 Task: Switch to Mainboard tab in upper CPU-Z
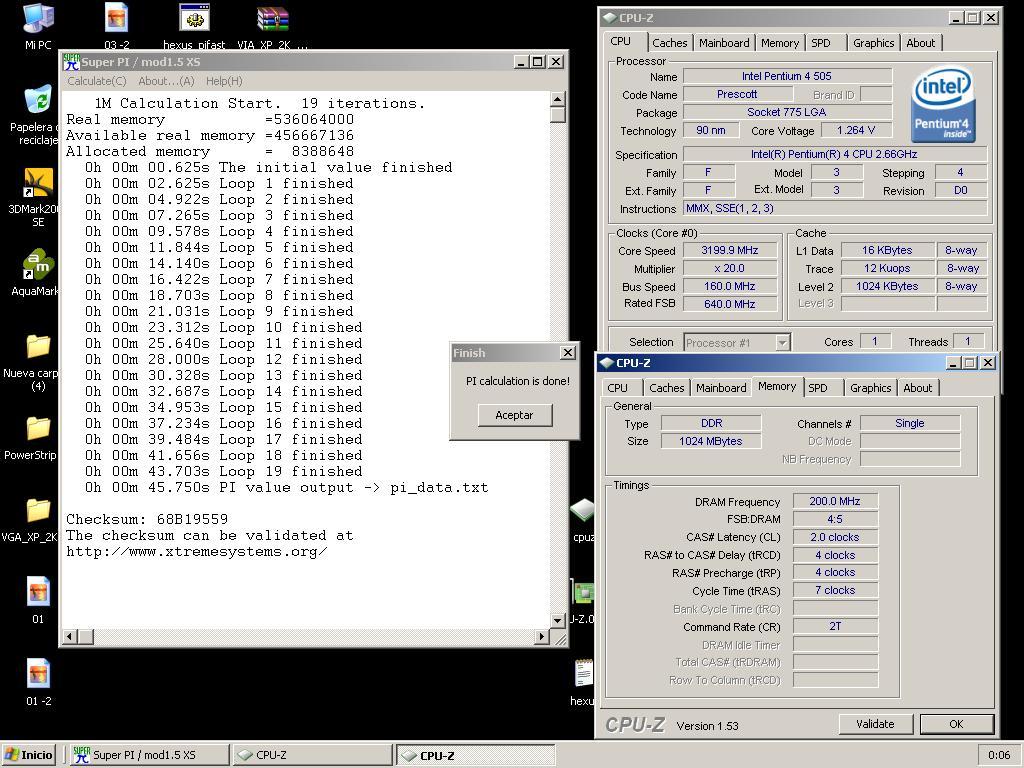tap(724, 43)
